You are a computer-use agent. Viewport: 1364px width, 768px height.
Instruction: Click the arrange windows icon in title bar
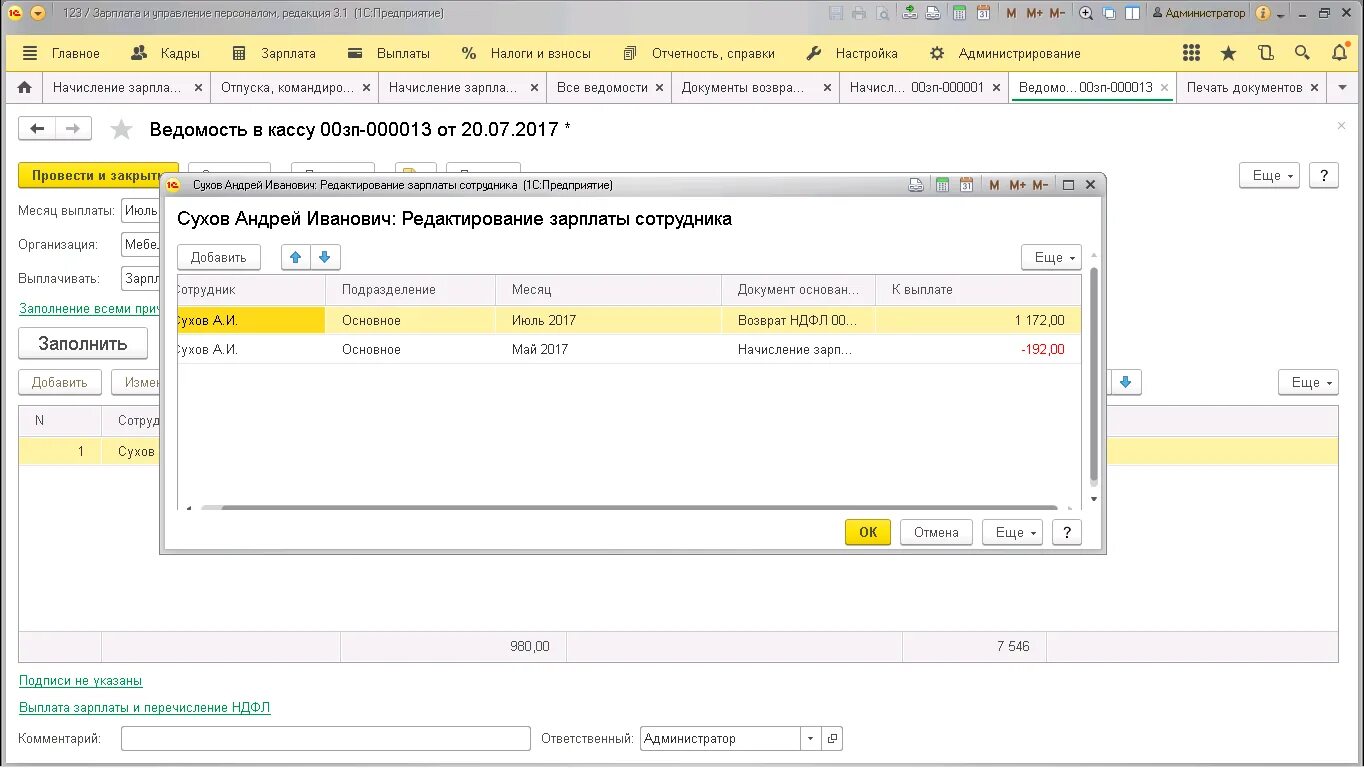pos(1109,13)
